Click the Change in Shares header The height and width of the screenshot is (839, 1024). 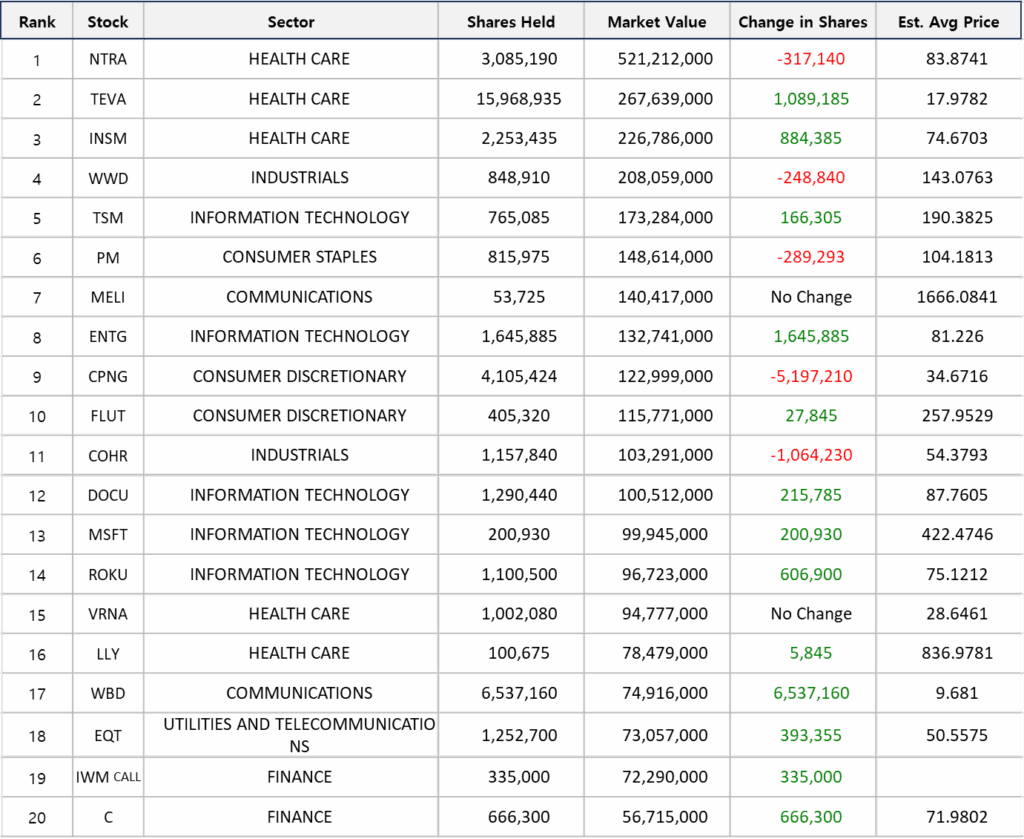(803, 22)
